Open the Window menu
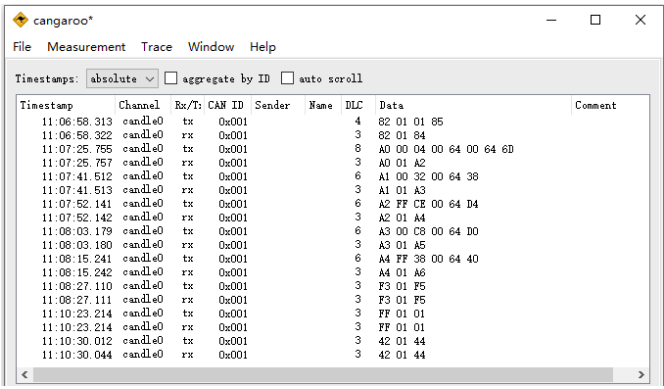The image size is (664, 389). (x=211, y=47)
